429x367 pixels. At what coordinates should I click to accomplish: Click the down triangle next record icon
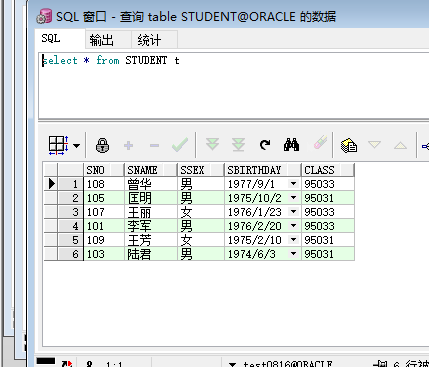(374, 145)
